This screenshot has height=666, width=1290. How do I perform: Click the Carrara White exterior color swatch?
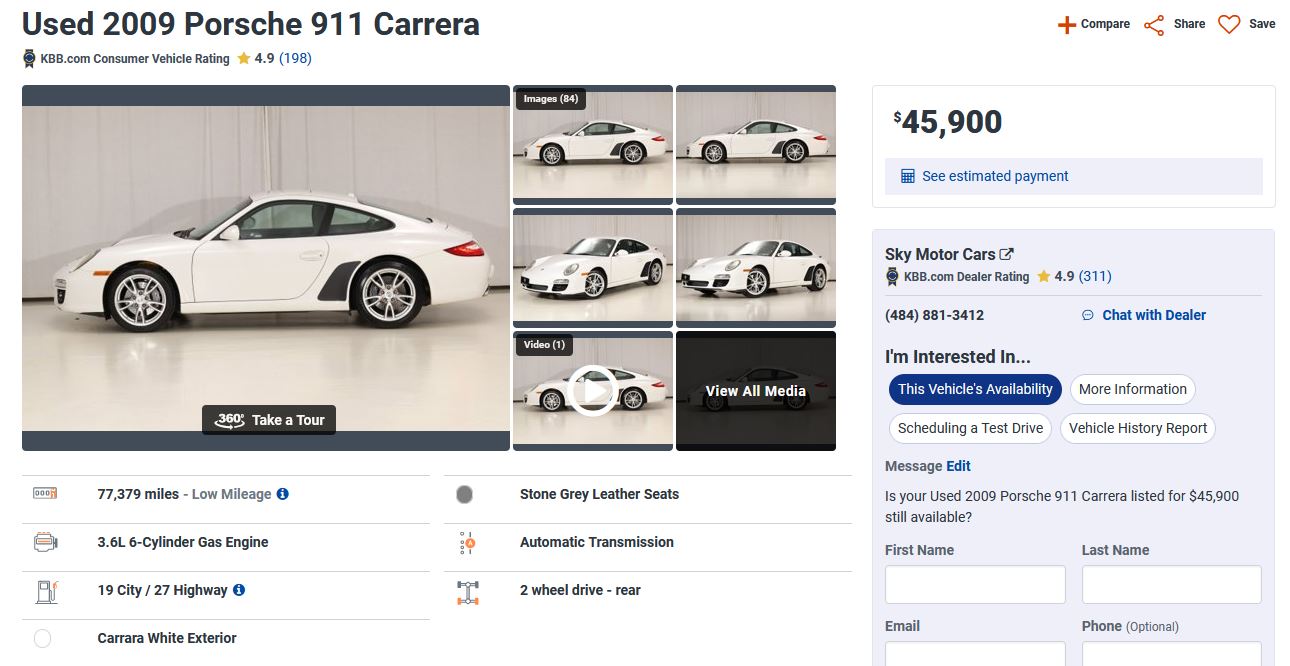point(42,638)
